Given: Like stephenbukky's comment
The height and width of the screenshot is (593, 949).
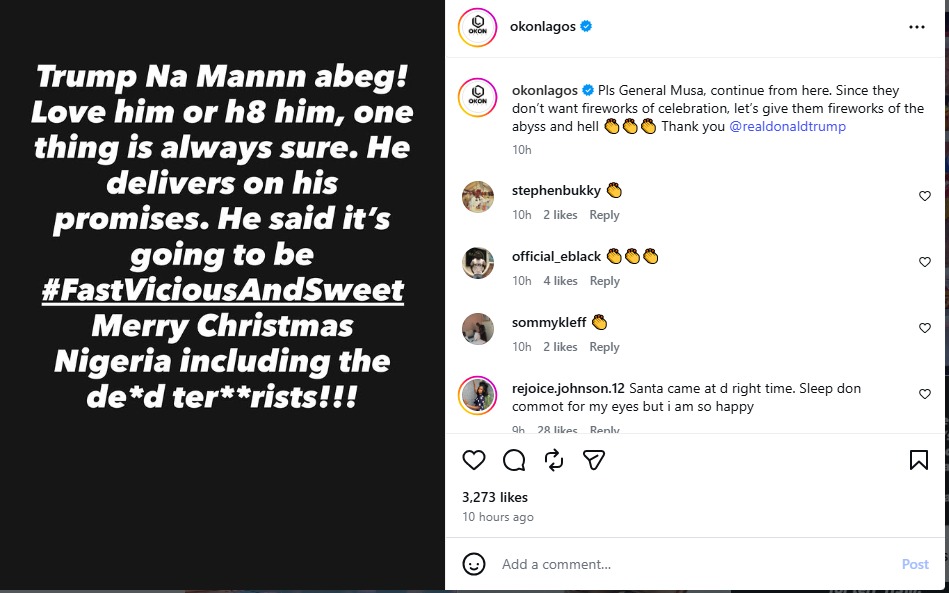Looking at the screenshot, I should (925, 197).
